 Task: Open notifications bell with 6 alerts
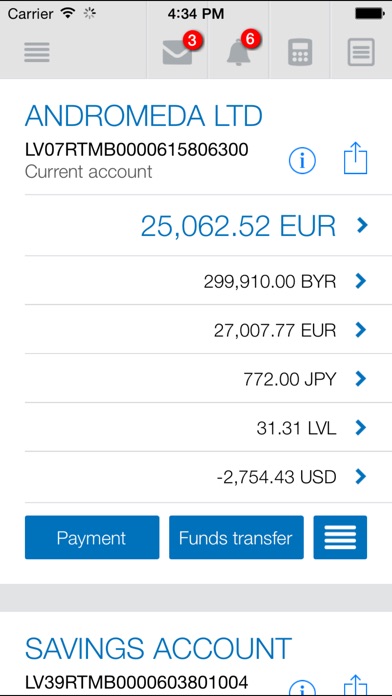238,52
